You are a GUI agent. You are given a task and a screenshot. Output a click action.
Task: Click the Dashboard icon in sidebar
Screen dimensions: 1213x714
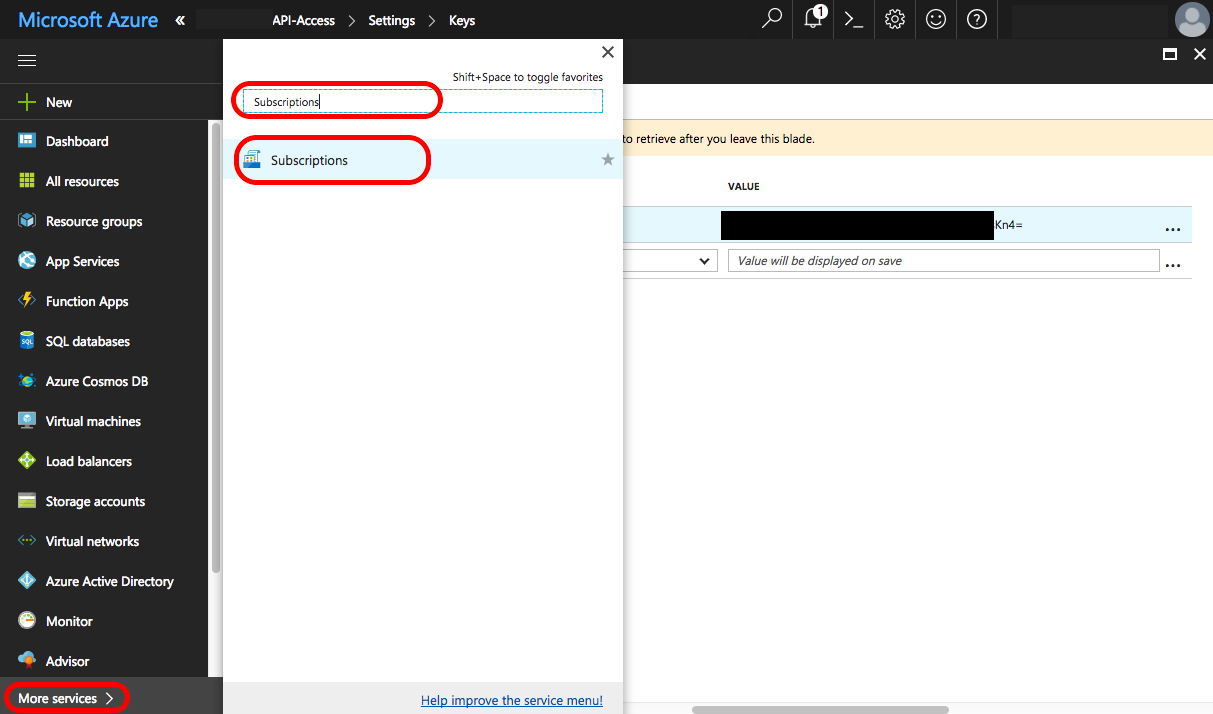tap(27, 141)
